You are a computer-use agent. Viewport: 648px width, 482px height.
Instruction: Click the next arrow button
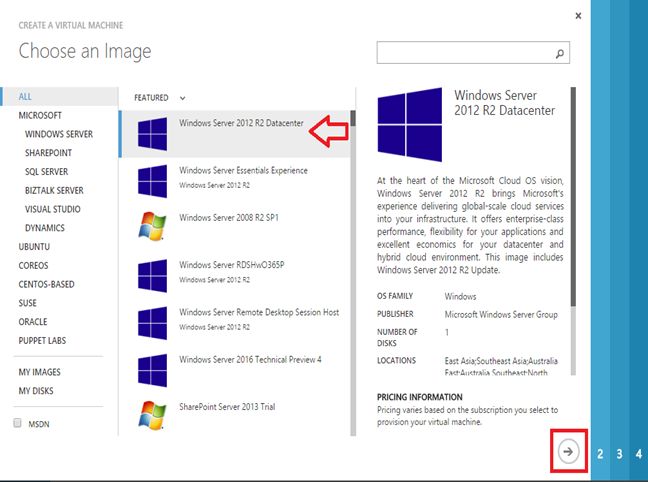[x=568, y=451]
